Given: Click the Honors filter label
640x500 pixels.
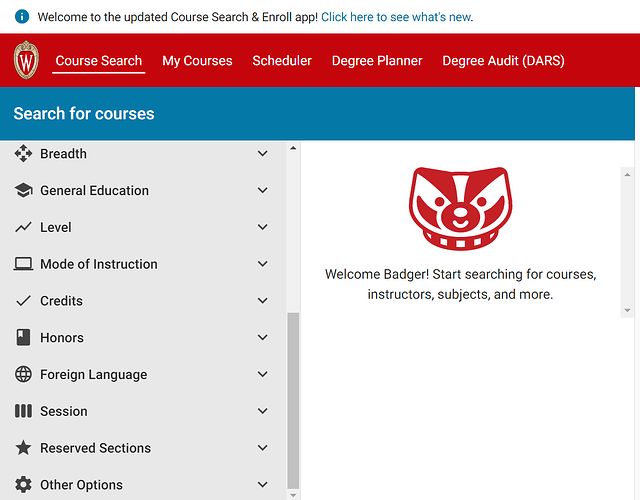Looking at the screenshot, I should (62, 338).
